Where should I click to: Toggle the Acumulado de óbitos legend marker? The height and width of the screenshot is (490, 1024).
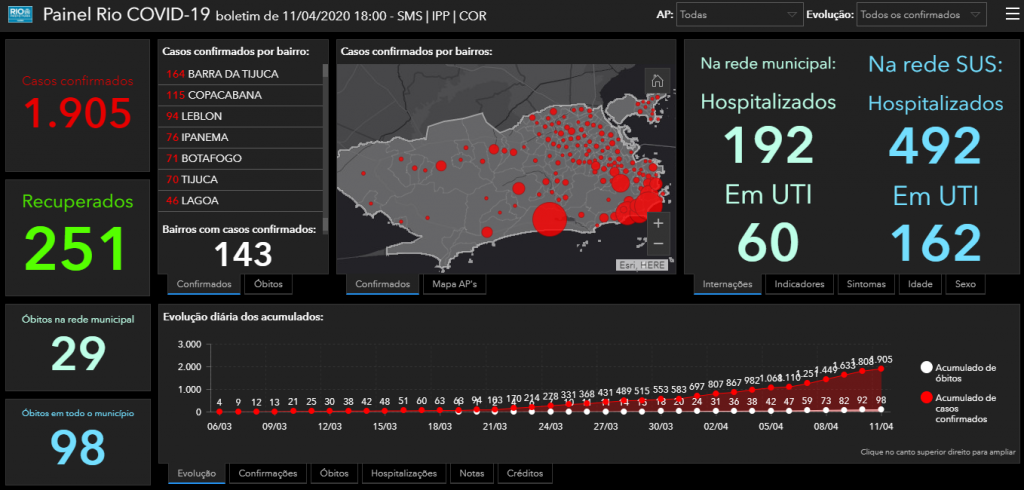point(927,368)
